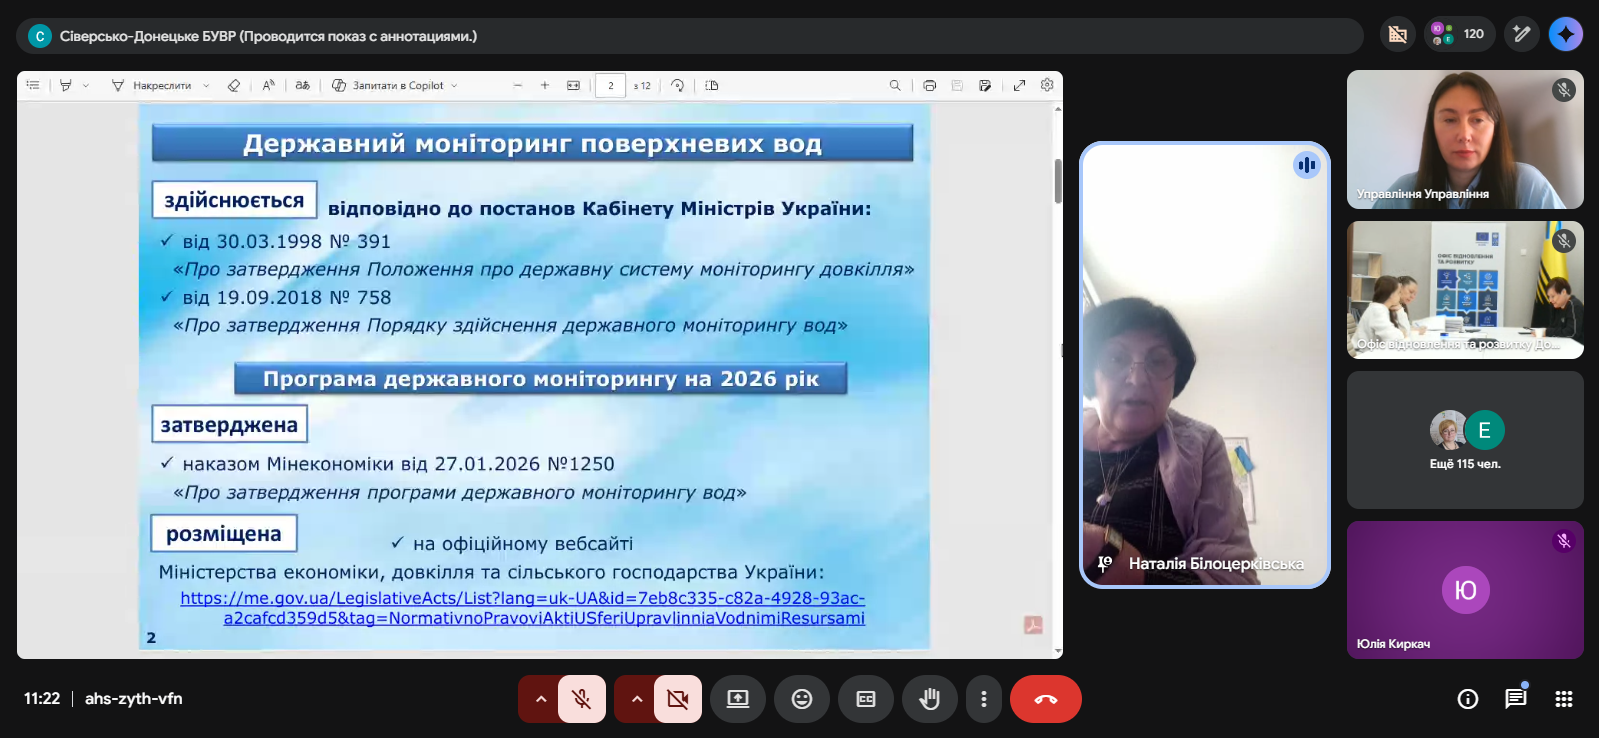Unmute the microphone
The image size is (1599, 738).
point(581,699)
